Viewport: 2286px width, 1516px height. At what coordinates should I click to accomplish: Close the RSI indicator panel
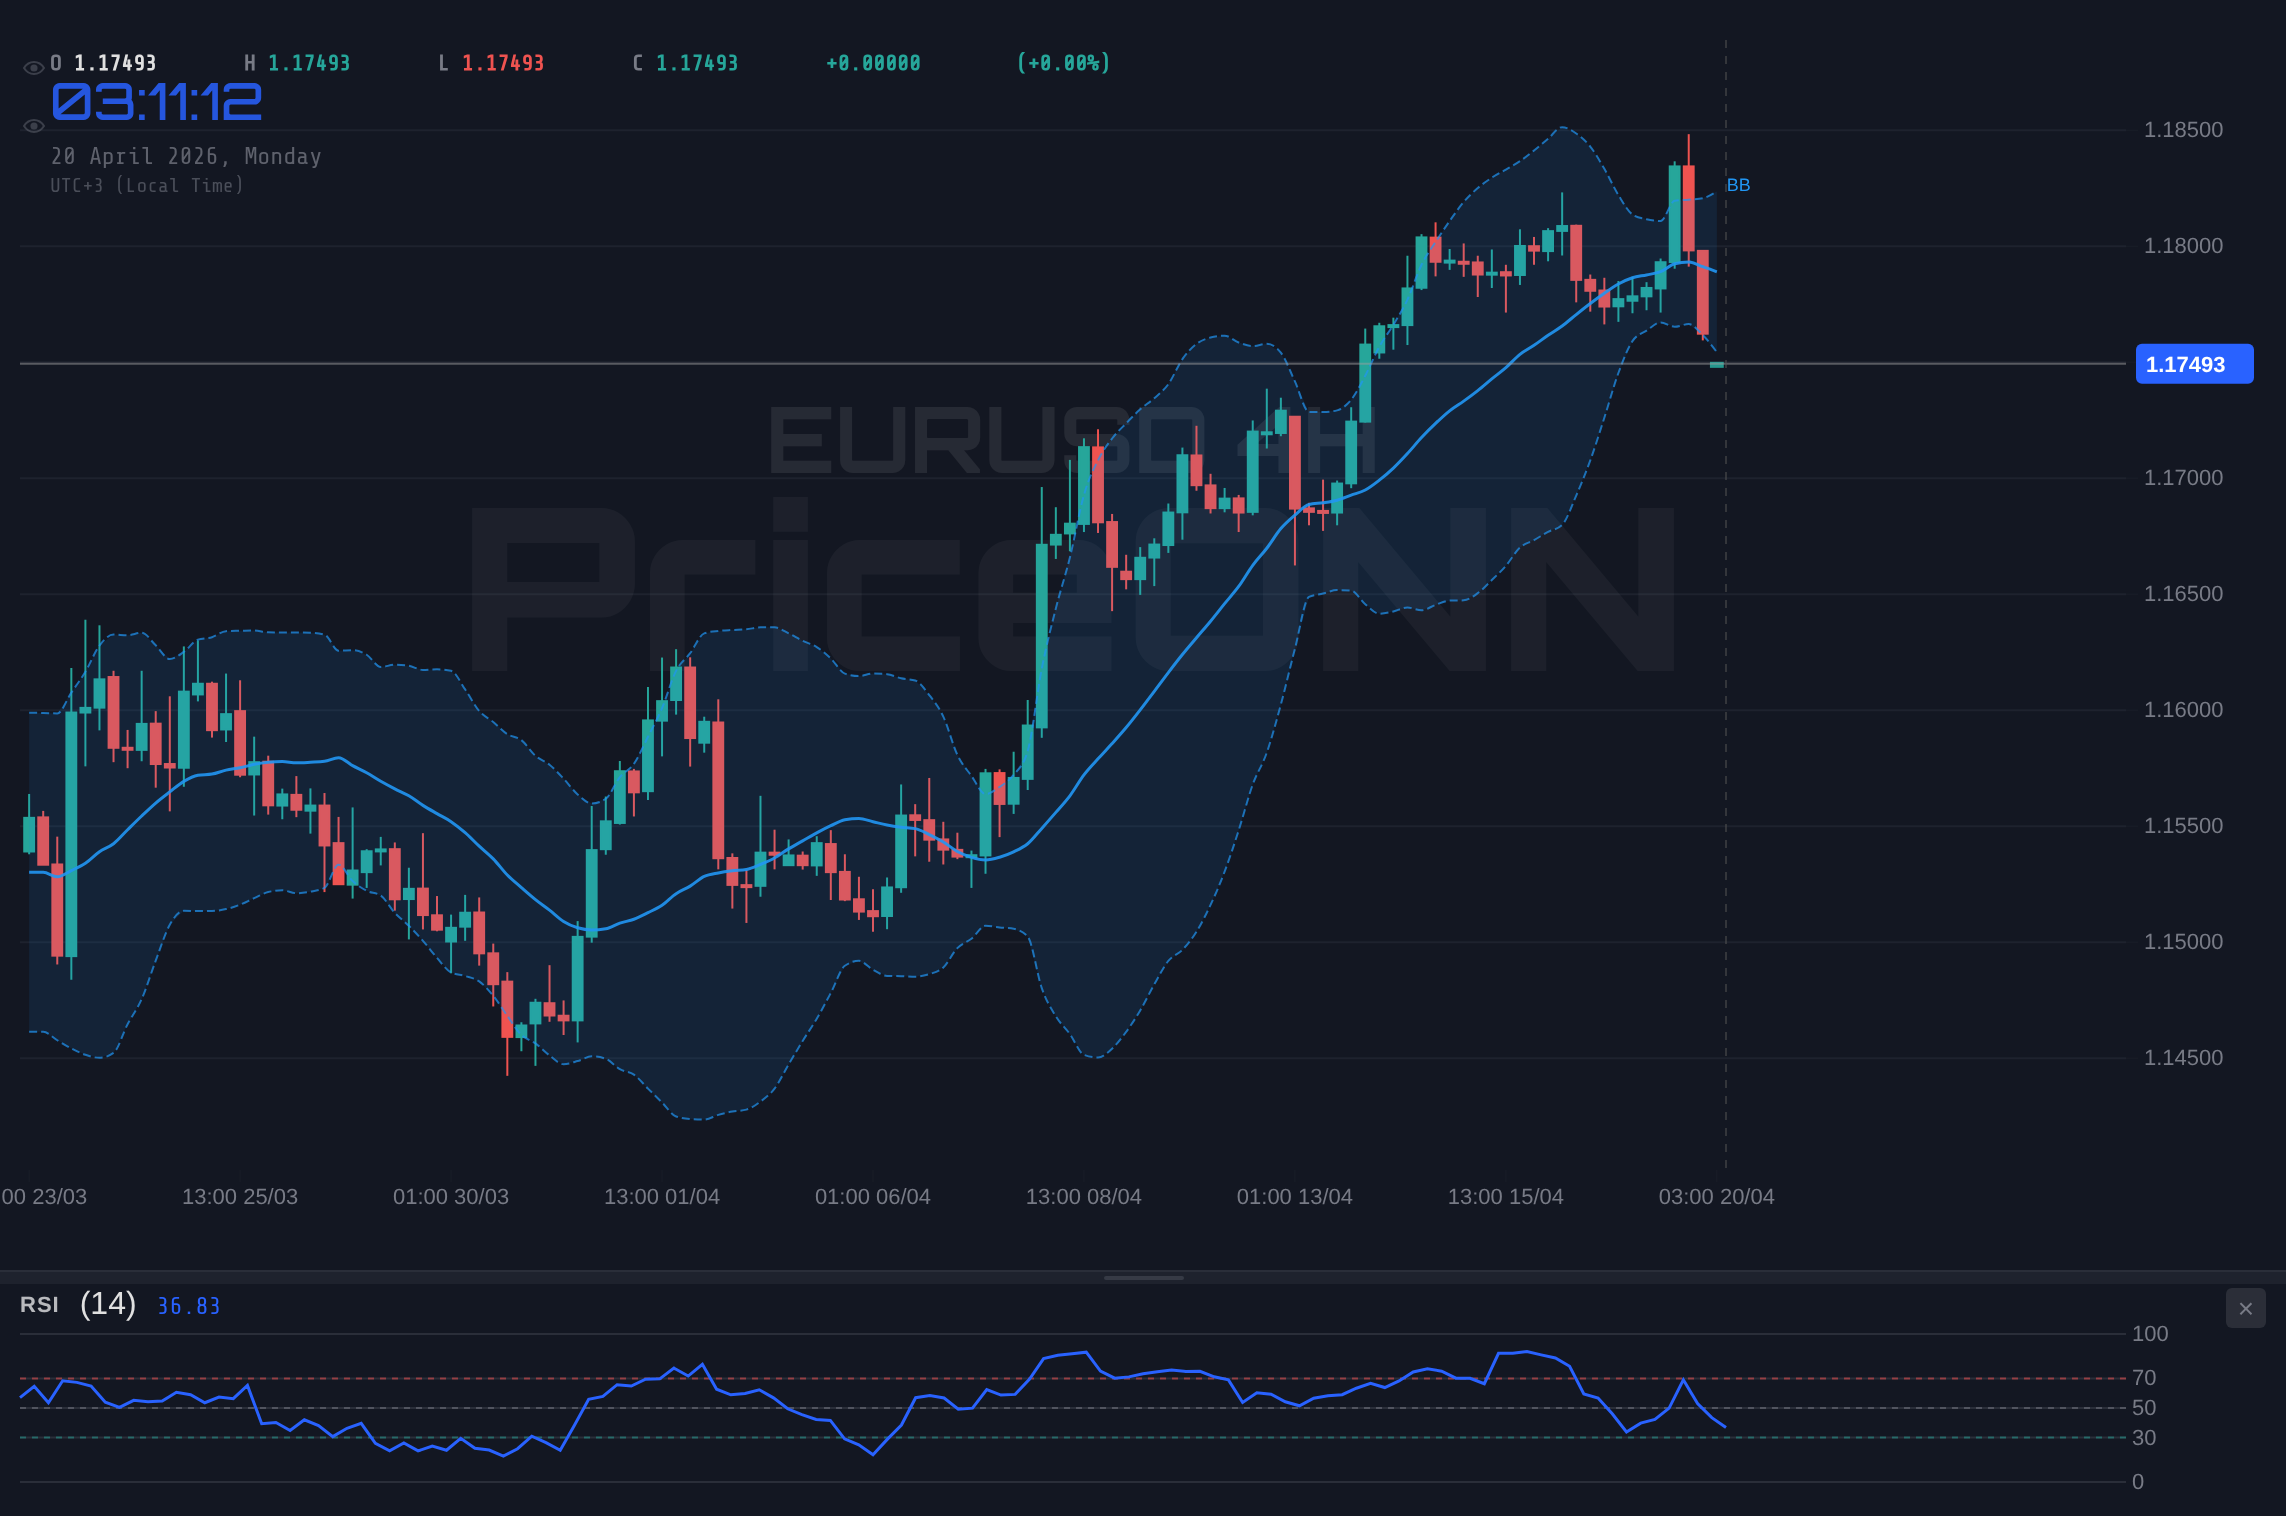click(2245, 1308)
